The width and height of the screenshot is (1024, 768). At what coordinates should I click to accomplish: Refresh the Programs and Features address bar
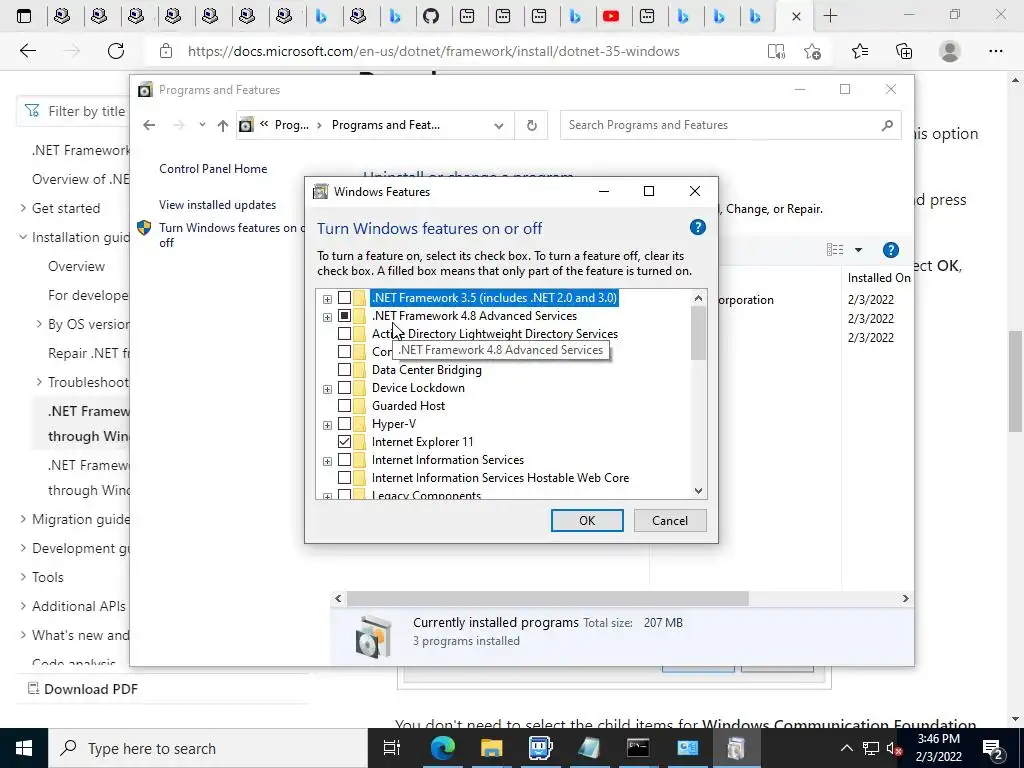pos(532,125)
